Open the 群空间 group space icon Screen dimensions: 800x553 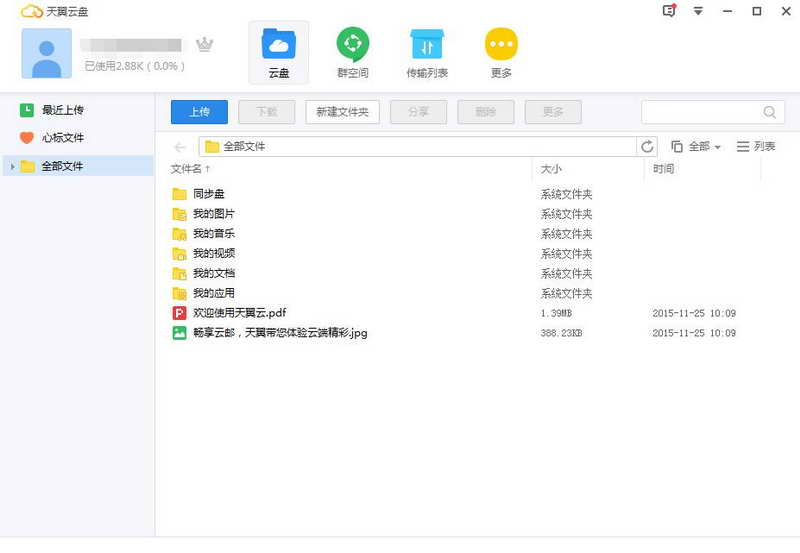(x=352, y=53)
